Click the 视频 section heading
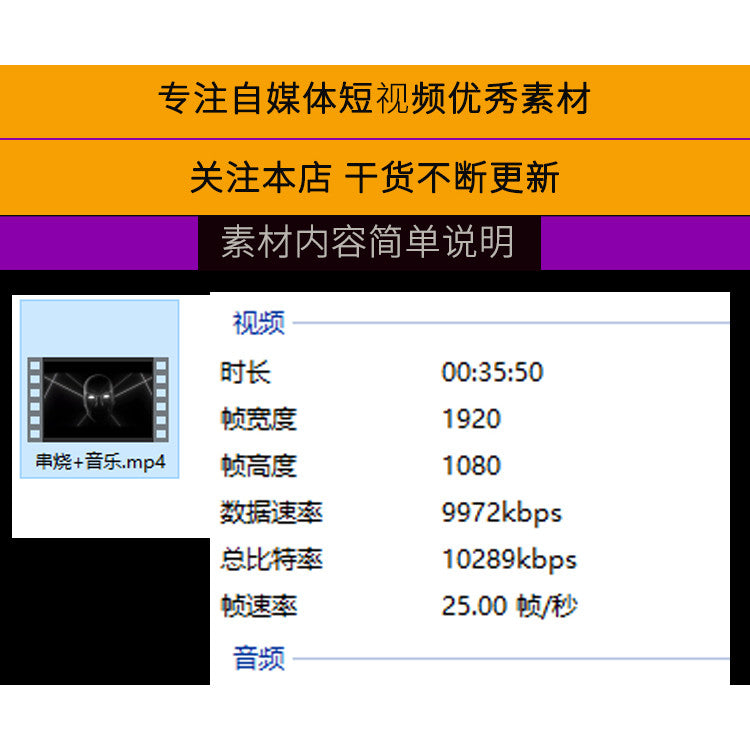 point(259,323)
